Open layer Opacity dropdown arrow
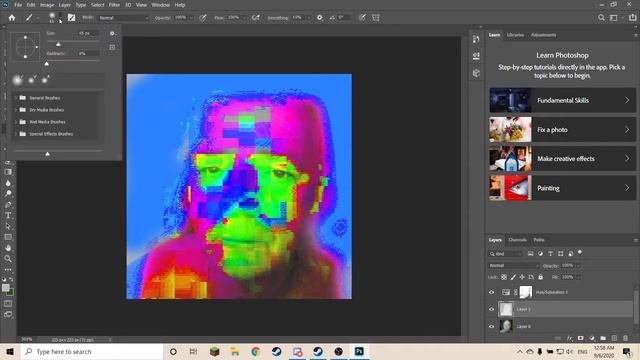Image resolution: width=640 pixels, height=360 pixels. pyautogui.click(x=578, y=266)
